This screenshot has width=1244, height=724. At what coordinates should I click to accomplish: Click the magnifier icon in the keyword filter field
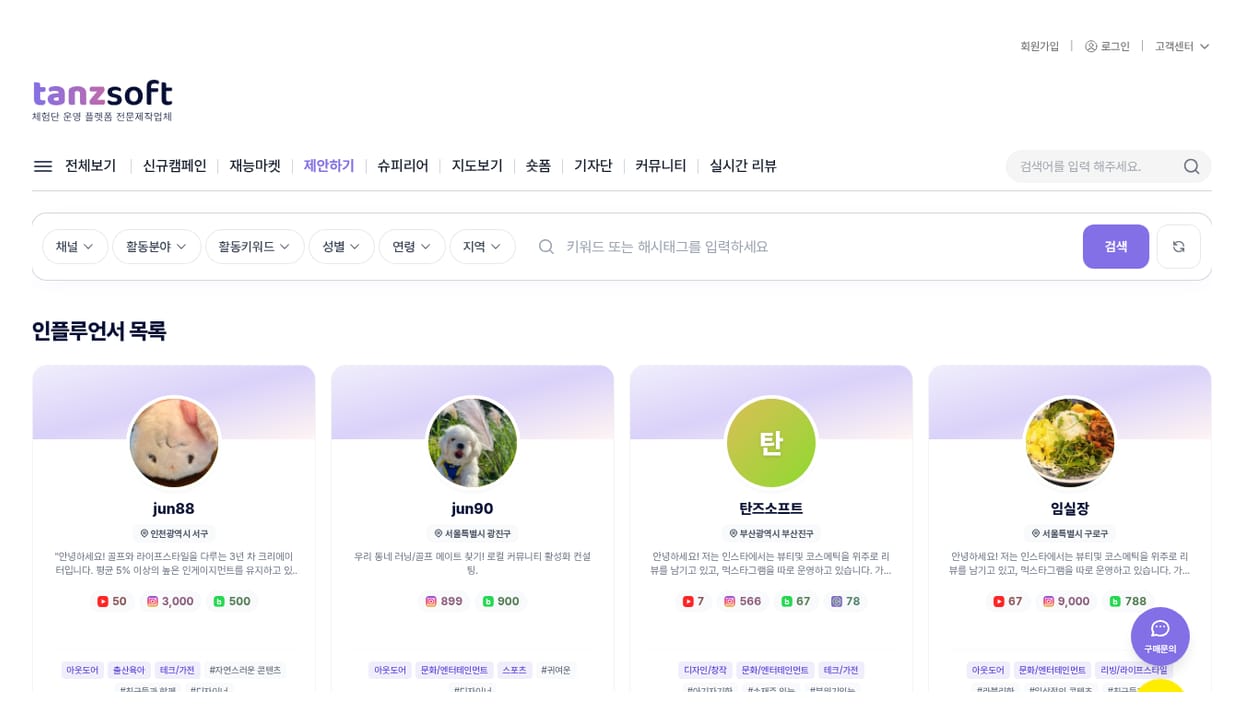point(546,246)
